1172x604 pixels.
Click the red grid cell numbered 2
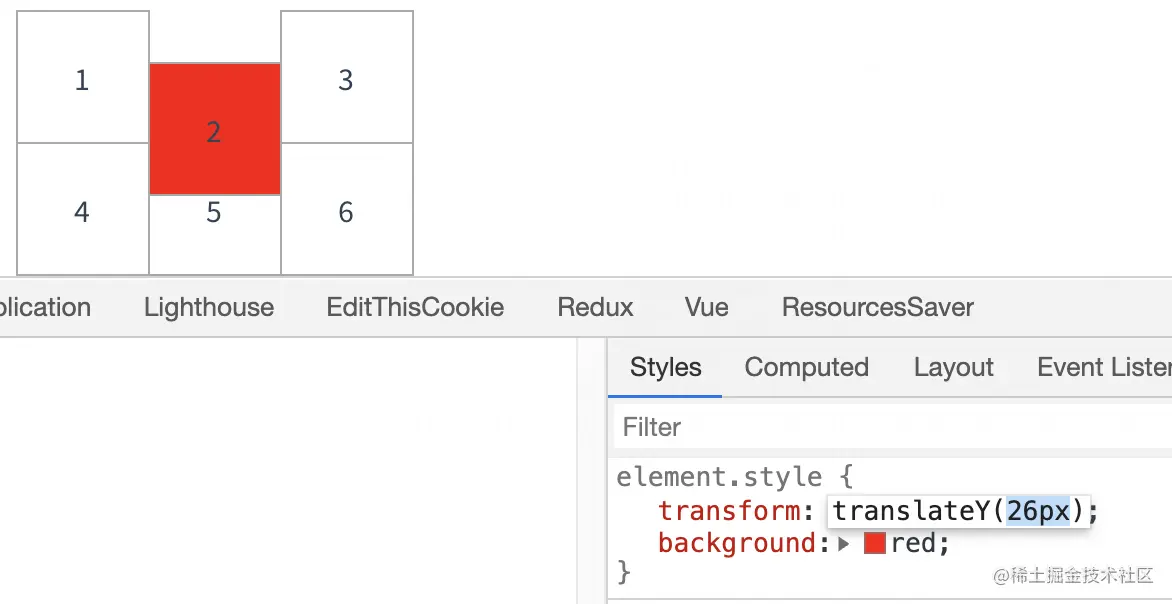pyautogui.click(x=214, y=130)
